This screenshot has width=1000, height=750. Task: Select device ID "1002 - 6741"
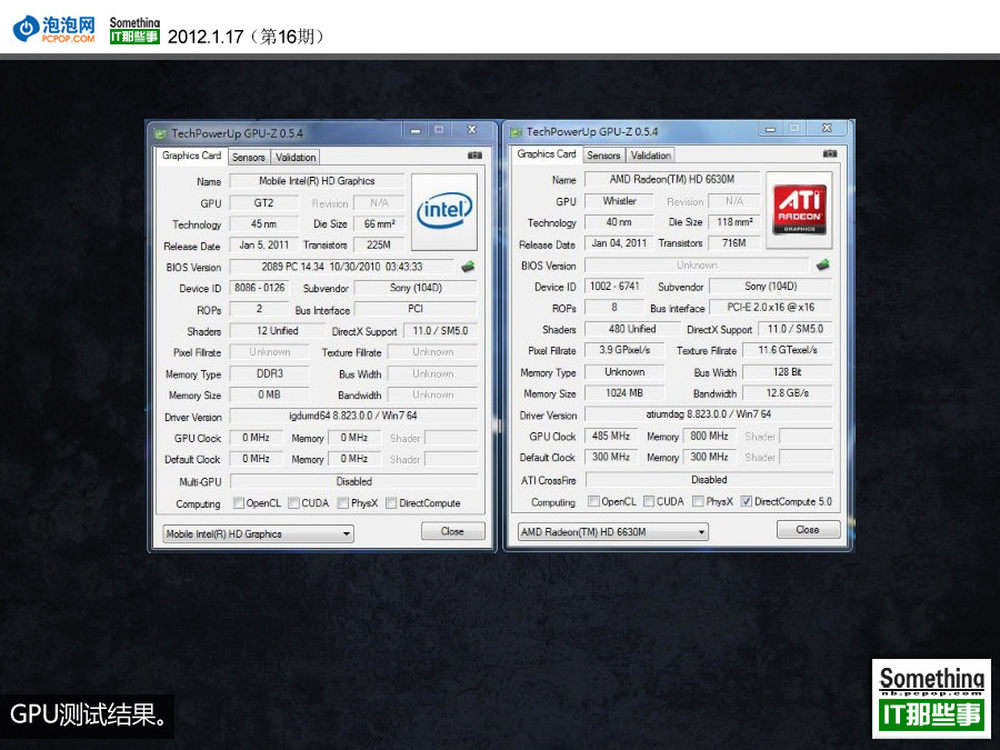pyautogui.click(x=615, y=286)
